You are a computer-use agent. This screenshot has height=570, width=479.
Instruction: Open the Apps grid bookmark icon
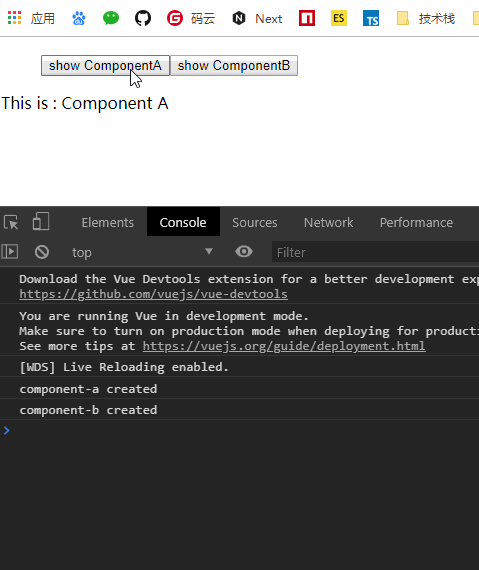pos(15,18)
